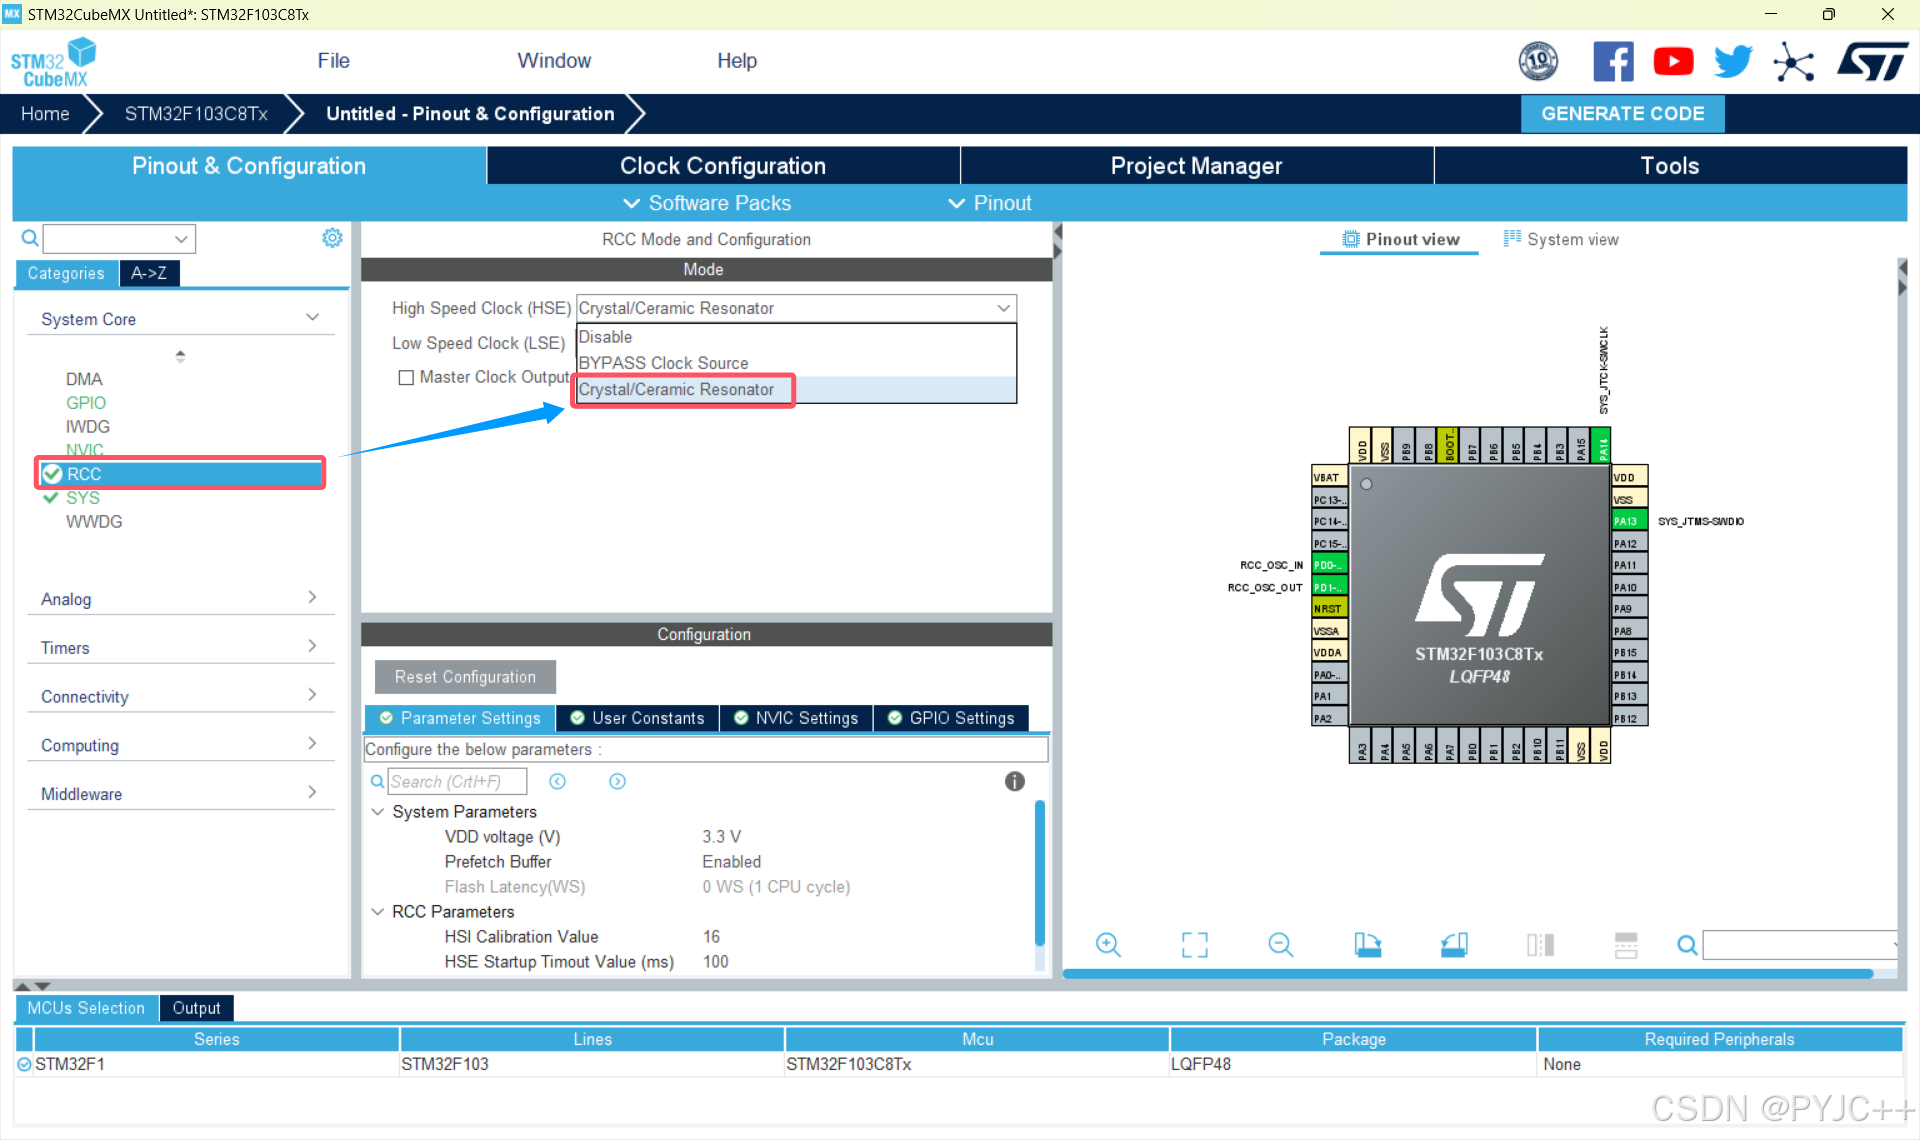
Task: Rotate the chip view counter-clockwise
Action: 1454,945
